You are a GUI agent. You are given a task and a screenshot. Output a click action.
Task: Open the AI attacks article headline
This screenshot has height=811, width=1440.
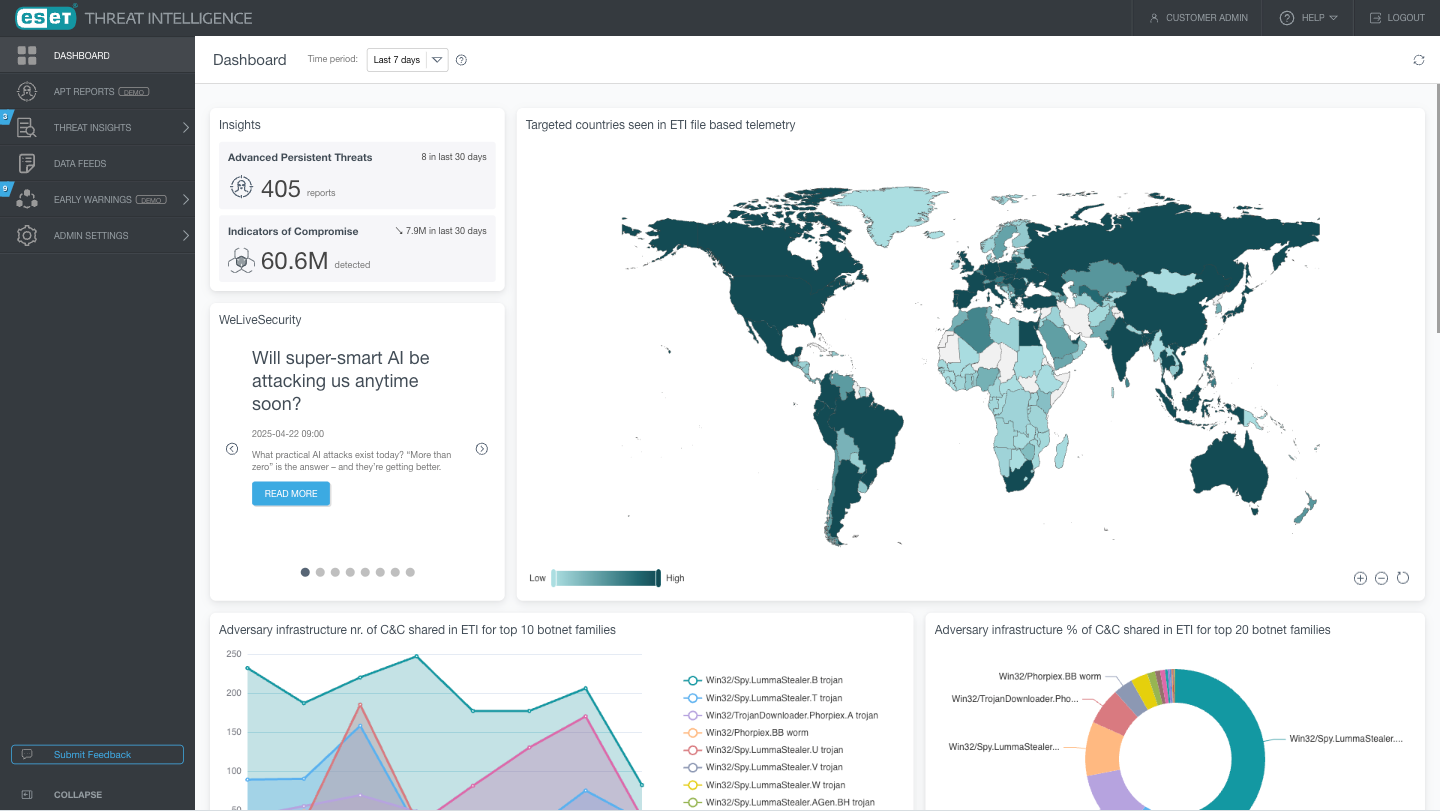[340, 381]
